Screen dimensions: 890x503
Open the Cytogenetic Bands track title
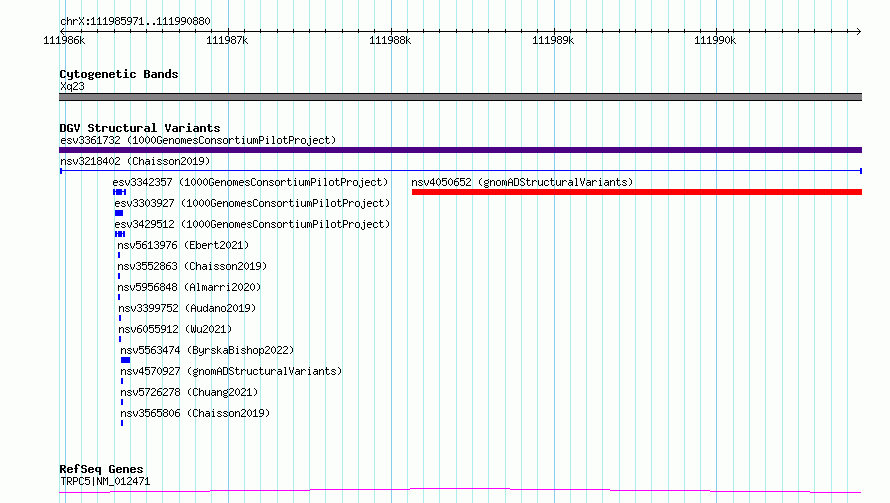tap(119, 74)
